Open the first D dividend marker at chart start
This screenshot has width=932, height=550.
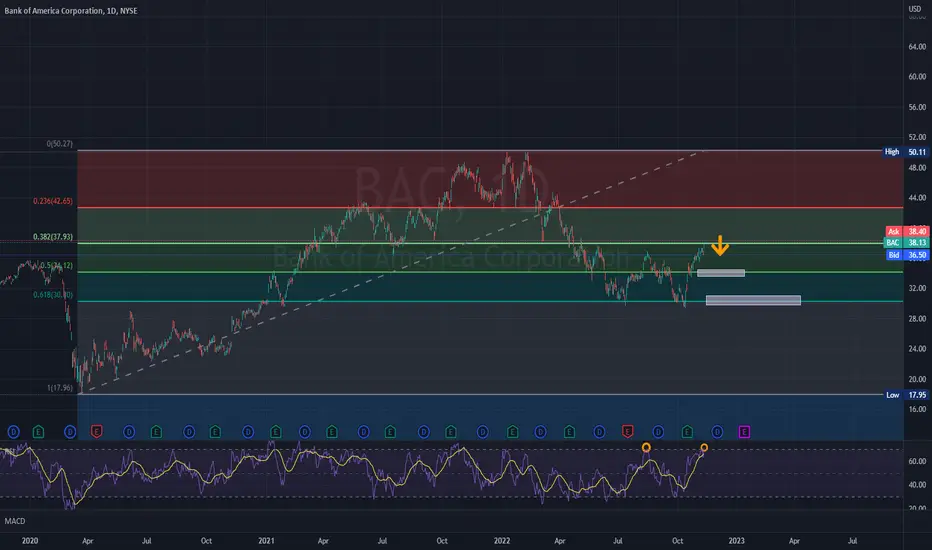tap(13, 432)
